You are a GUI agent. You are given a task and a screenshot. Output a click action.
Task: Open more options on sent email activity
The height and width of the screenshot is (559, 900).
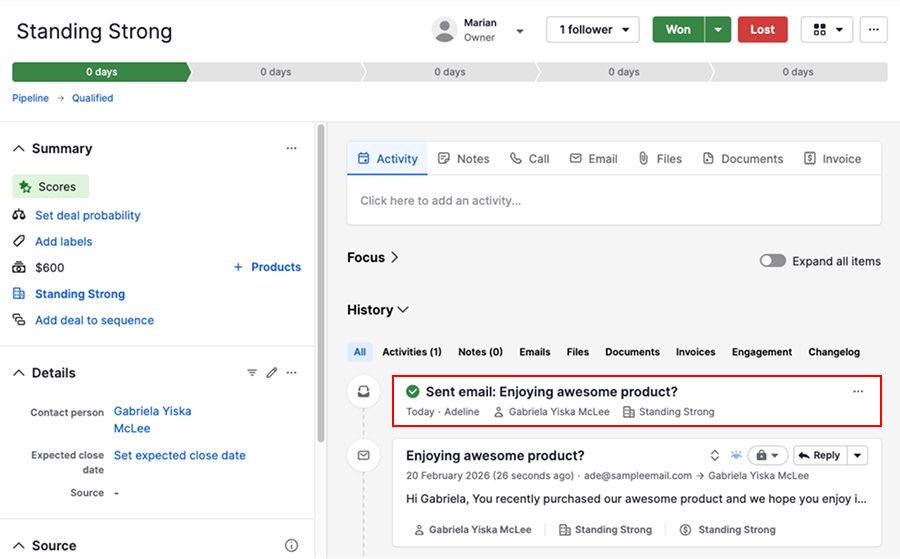[x=857, y=392]
